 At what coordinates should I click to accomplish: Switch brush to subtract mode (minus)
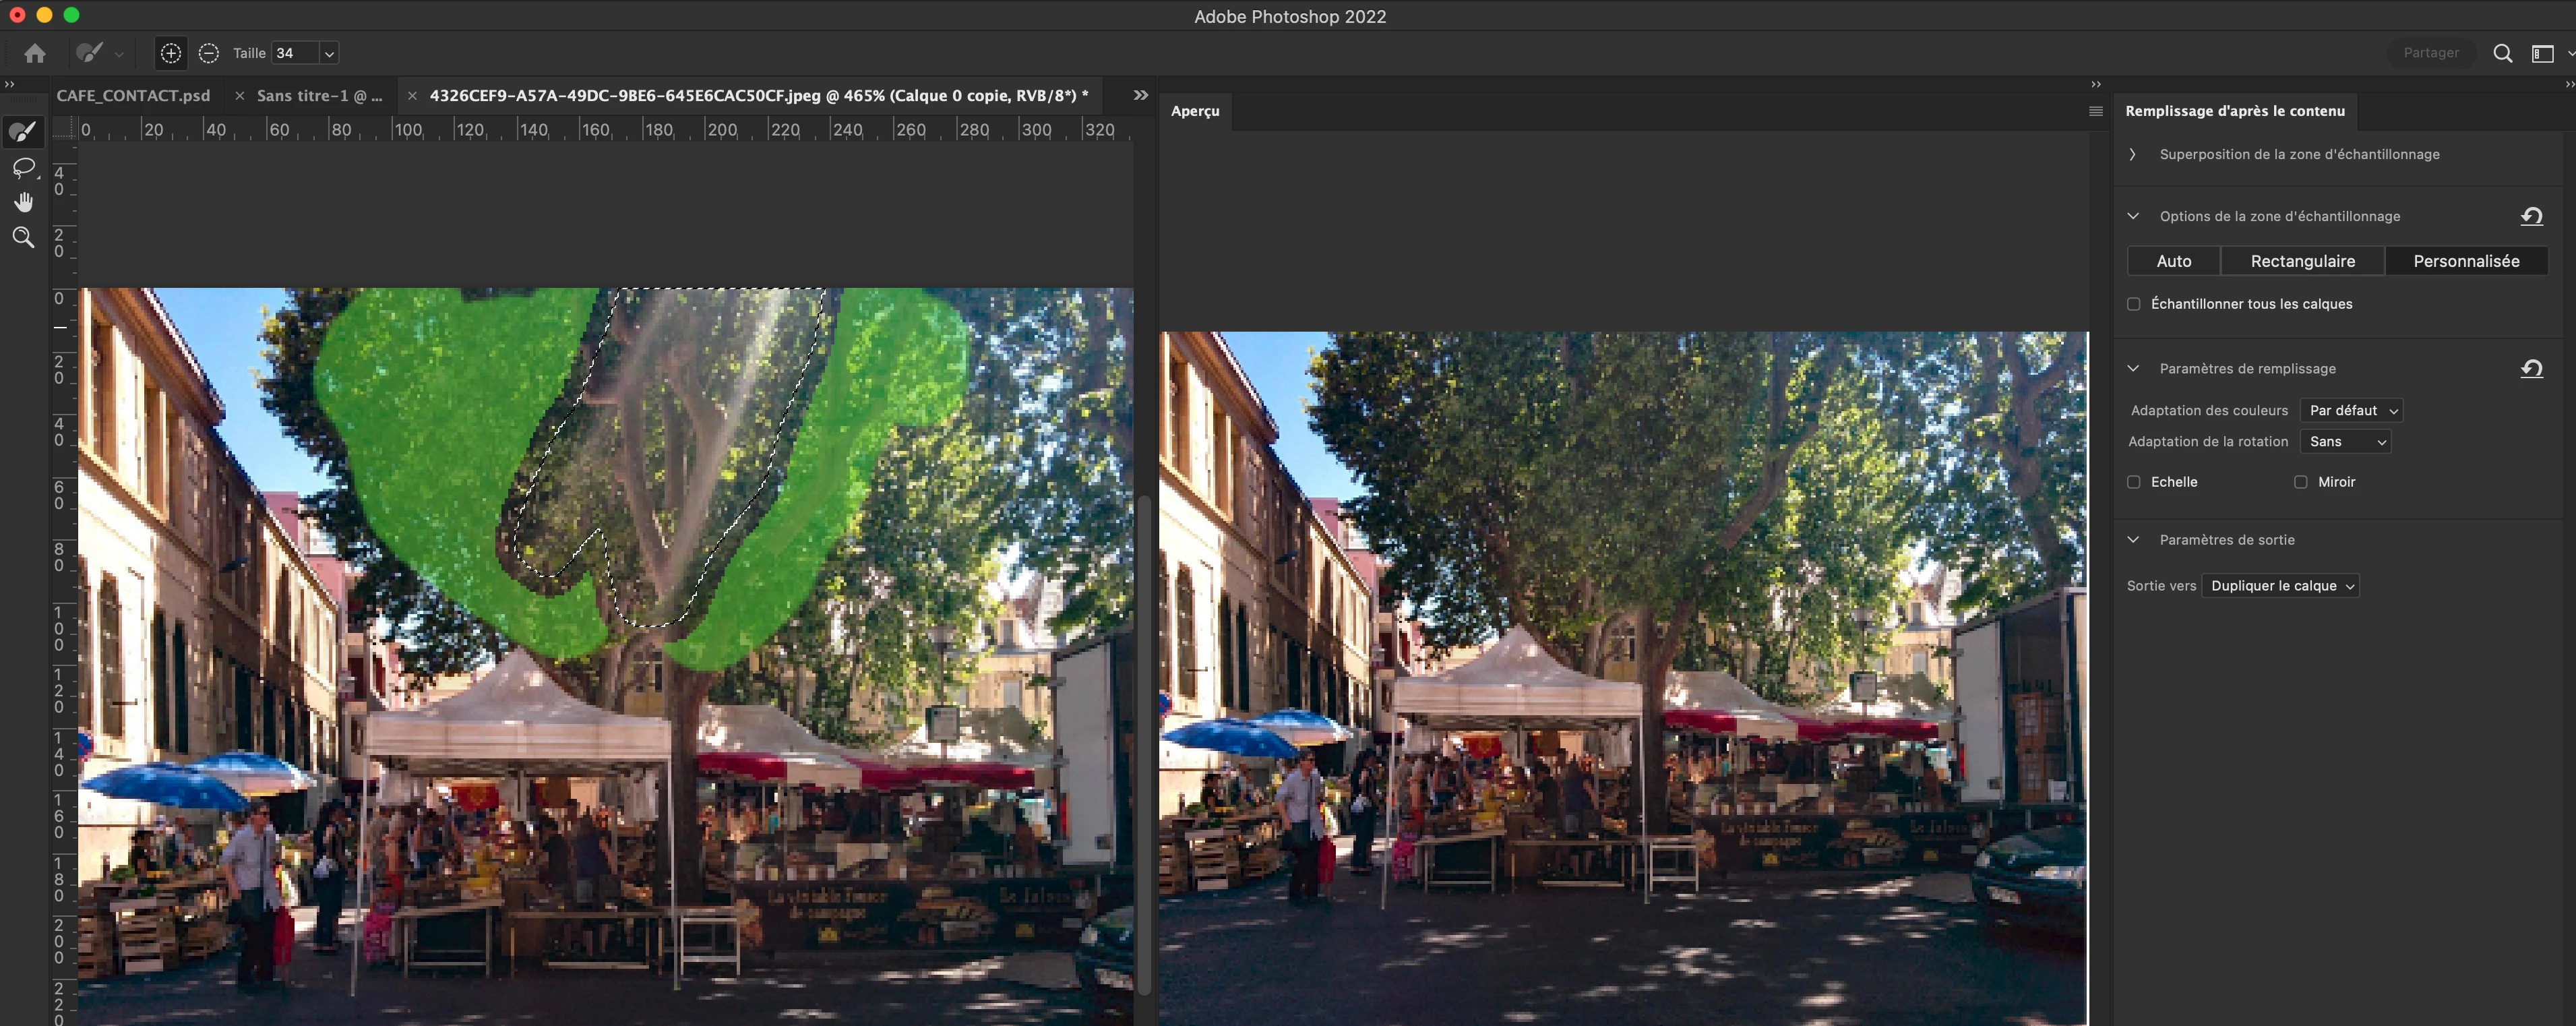coord(208,53)
